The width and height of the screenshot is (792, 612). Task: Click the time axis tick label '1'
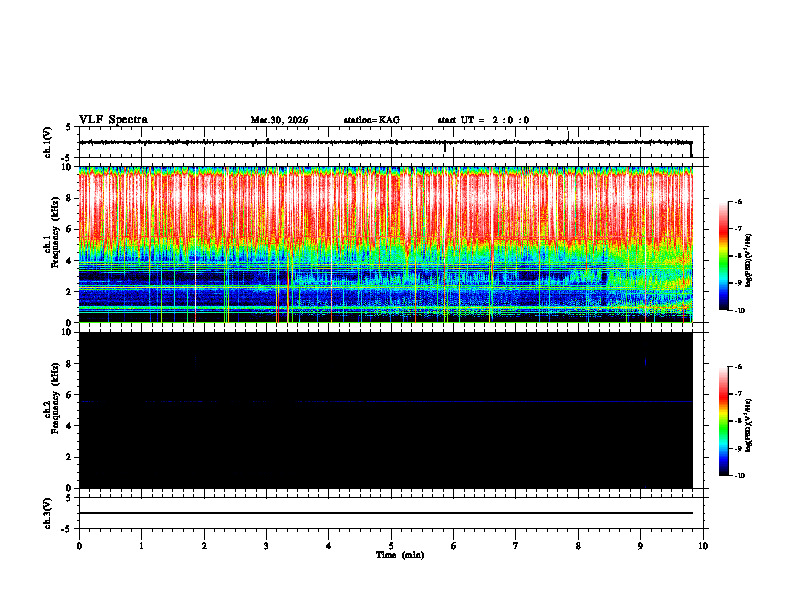142,546
